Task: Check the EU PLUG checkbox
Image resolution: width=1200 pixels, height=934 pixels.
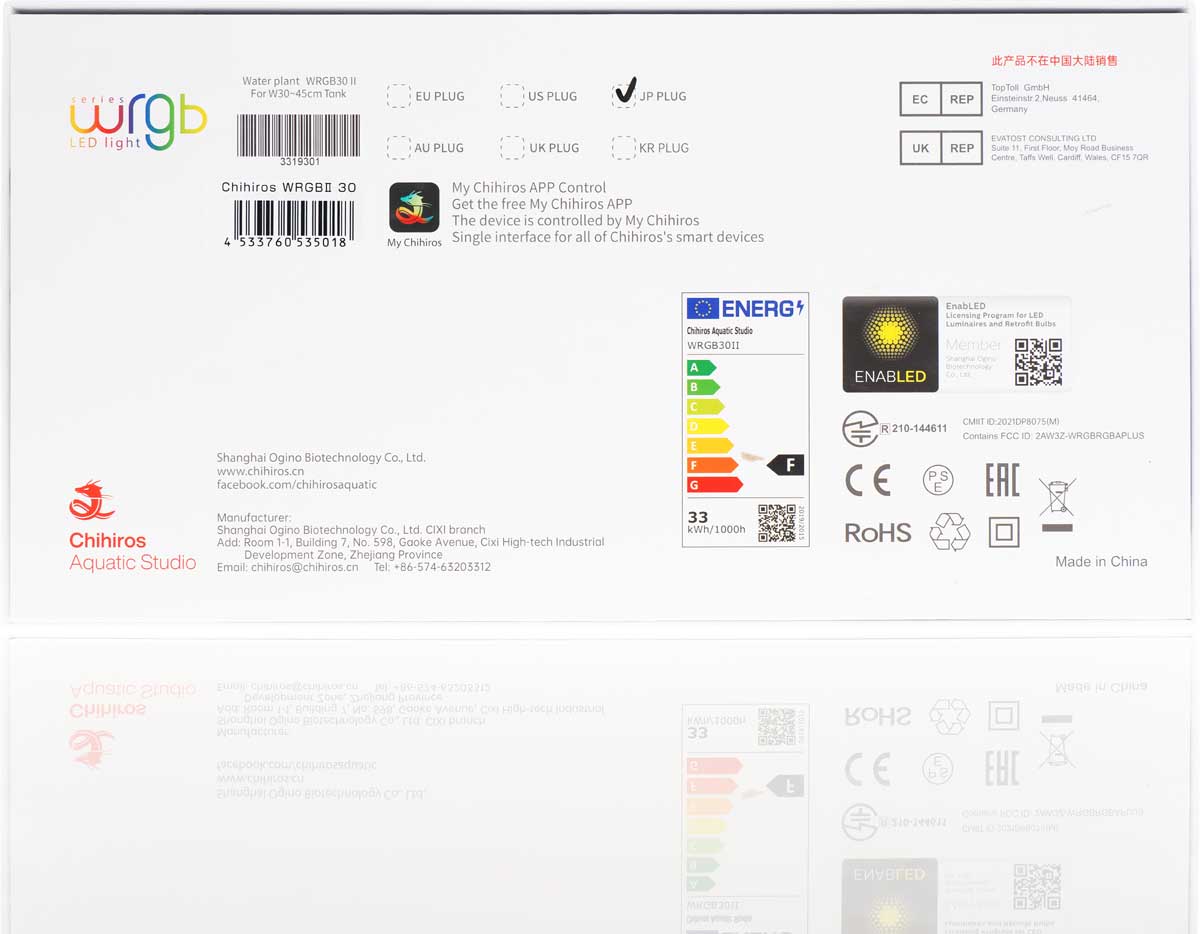Action: [398, 96]
